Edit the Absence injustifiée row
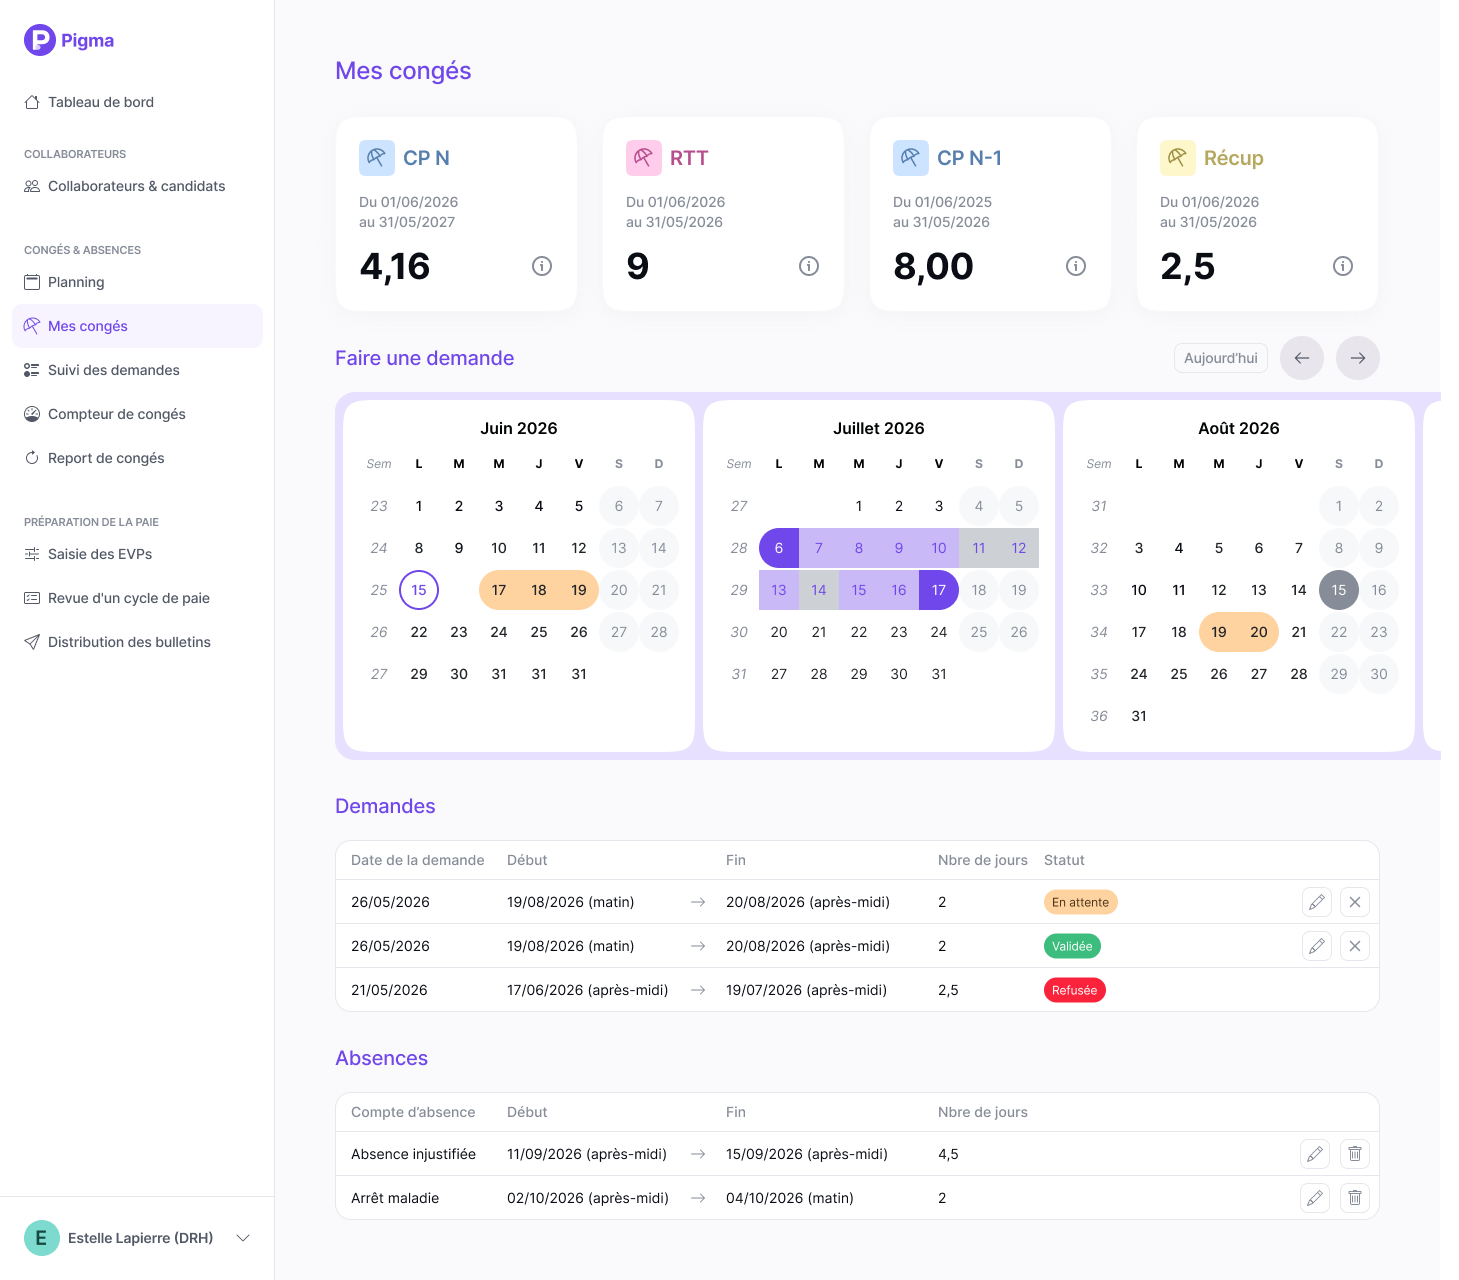This screenshot has width=1459, height=1280. [1315, 1154]
